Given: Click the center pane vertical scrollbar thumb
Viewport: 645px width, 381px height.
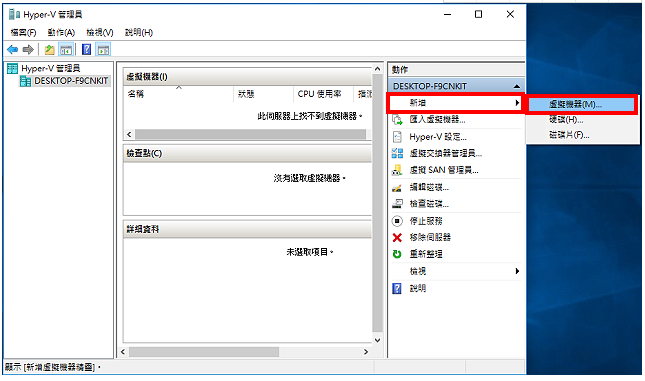Looking at the screenshot, I should [378, 203].
